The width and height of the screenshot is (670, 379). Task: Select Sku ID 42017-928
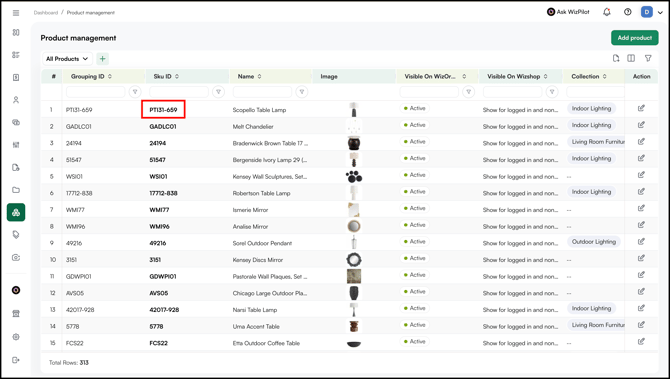point(164,310)
